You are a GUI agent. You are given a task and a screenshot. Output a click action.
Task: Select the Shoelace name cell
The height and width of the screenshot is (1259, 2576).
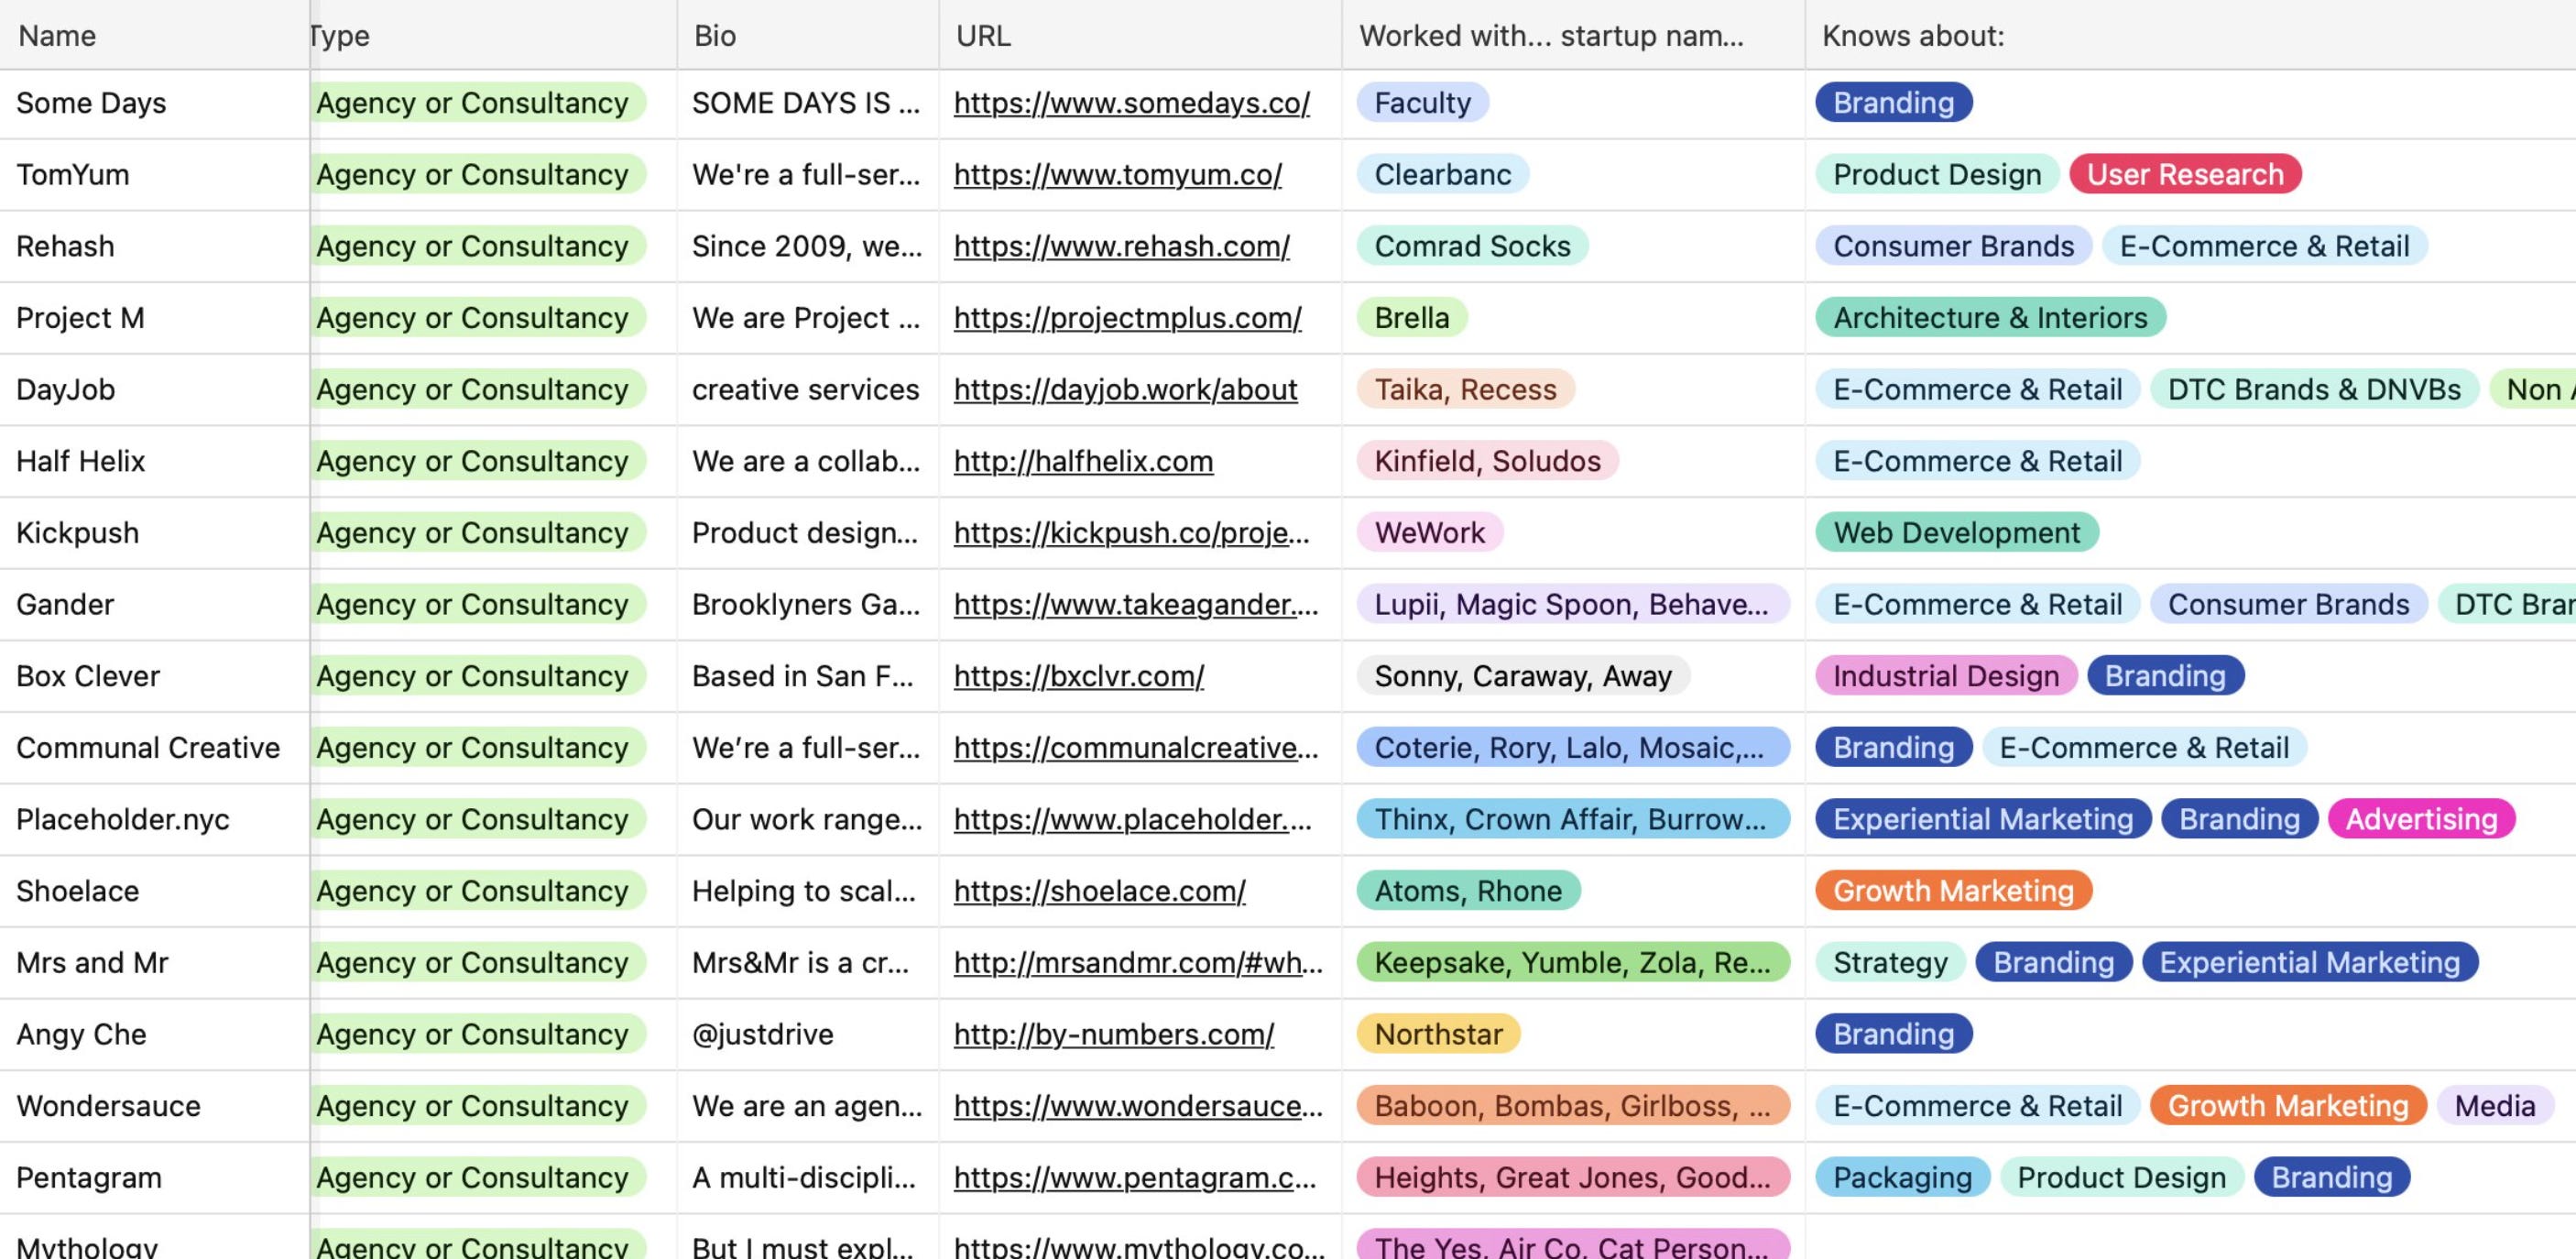(155, 892)
